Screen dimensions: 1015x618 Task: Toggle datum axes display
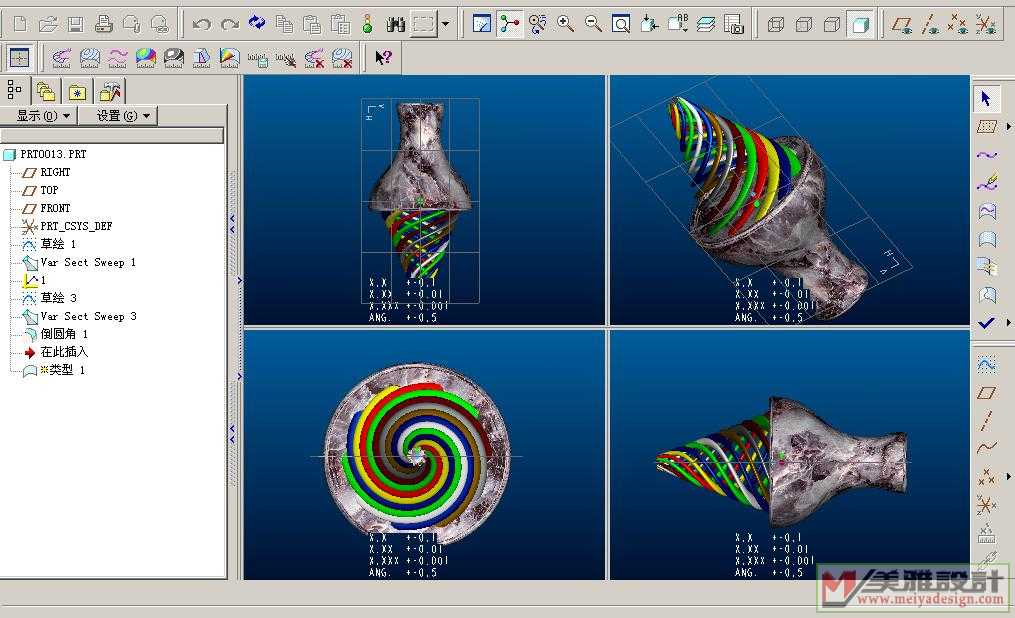(930, 25)
